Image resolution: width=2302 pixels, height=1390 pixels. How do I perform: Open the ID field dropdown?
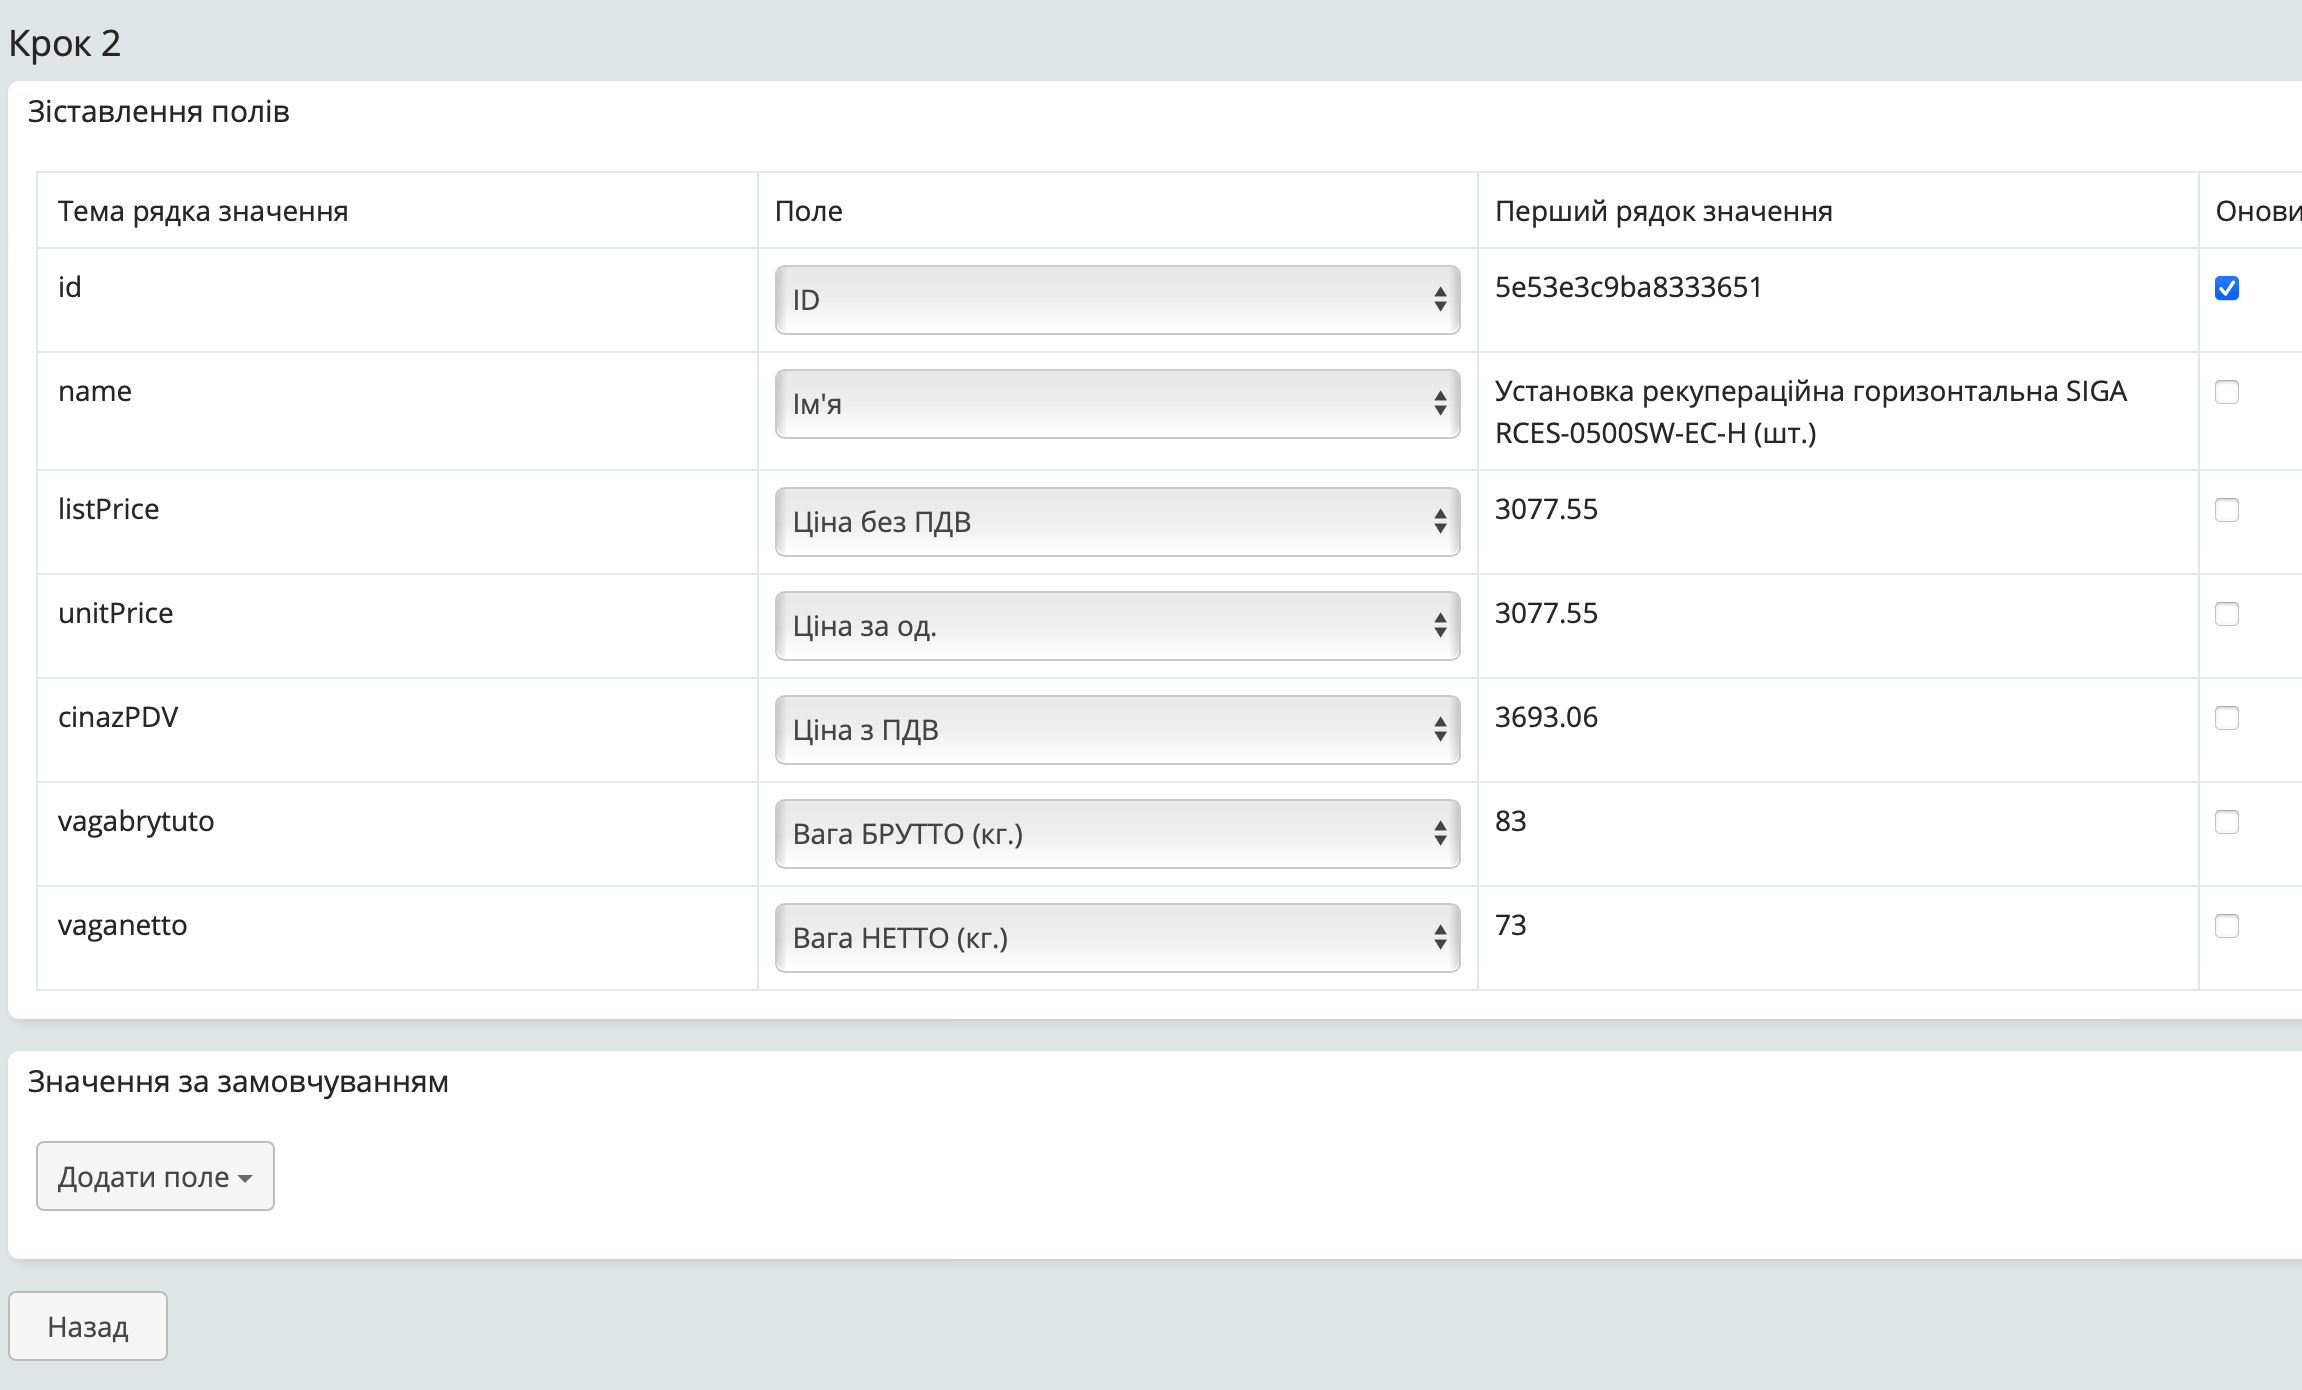1116,300
